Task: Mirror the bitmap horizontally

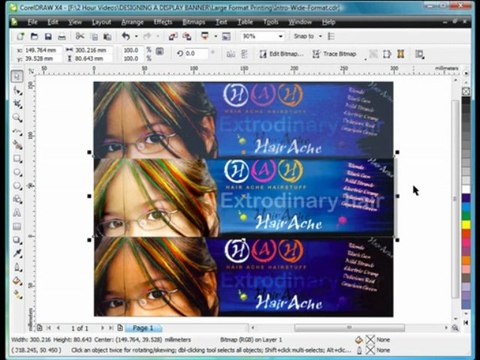Action: click(x=230, y=54)
